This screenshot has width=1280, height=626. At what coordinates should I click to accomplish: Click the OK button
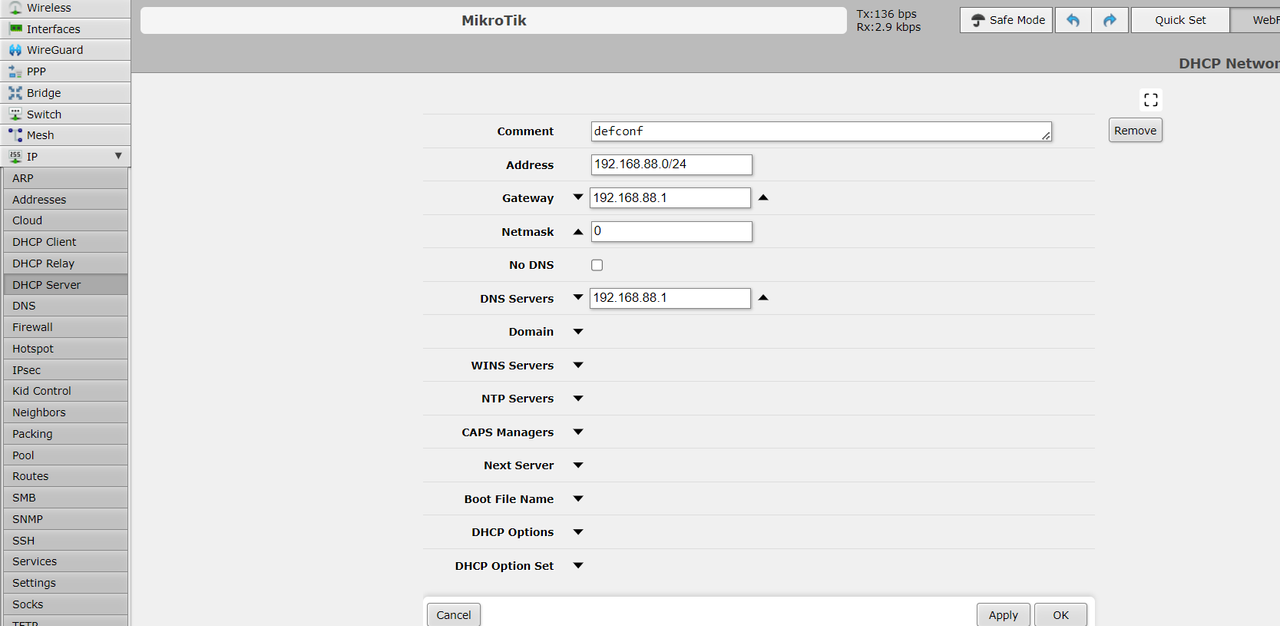tap(1060, 615)
